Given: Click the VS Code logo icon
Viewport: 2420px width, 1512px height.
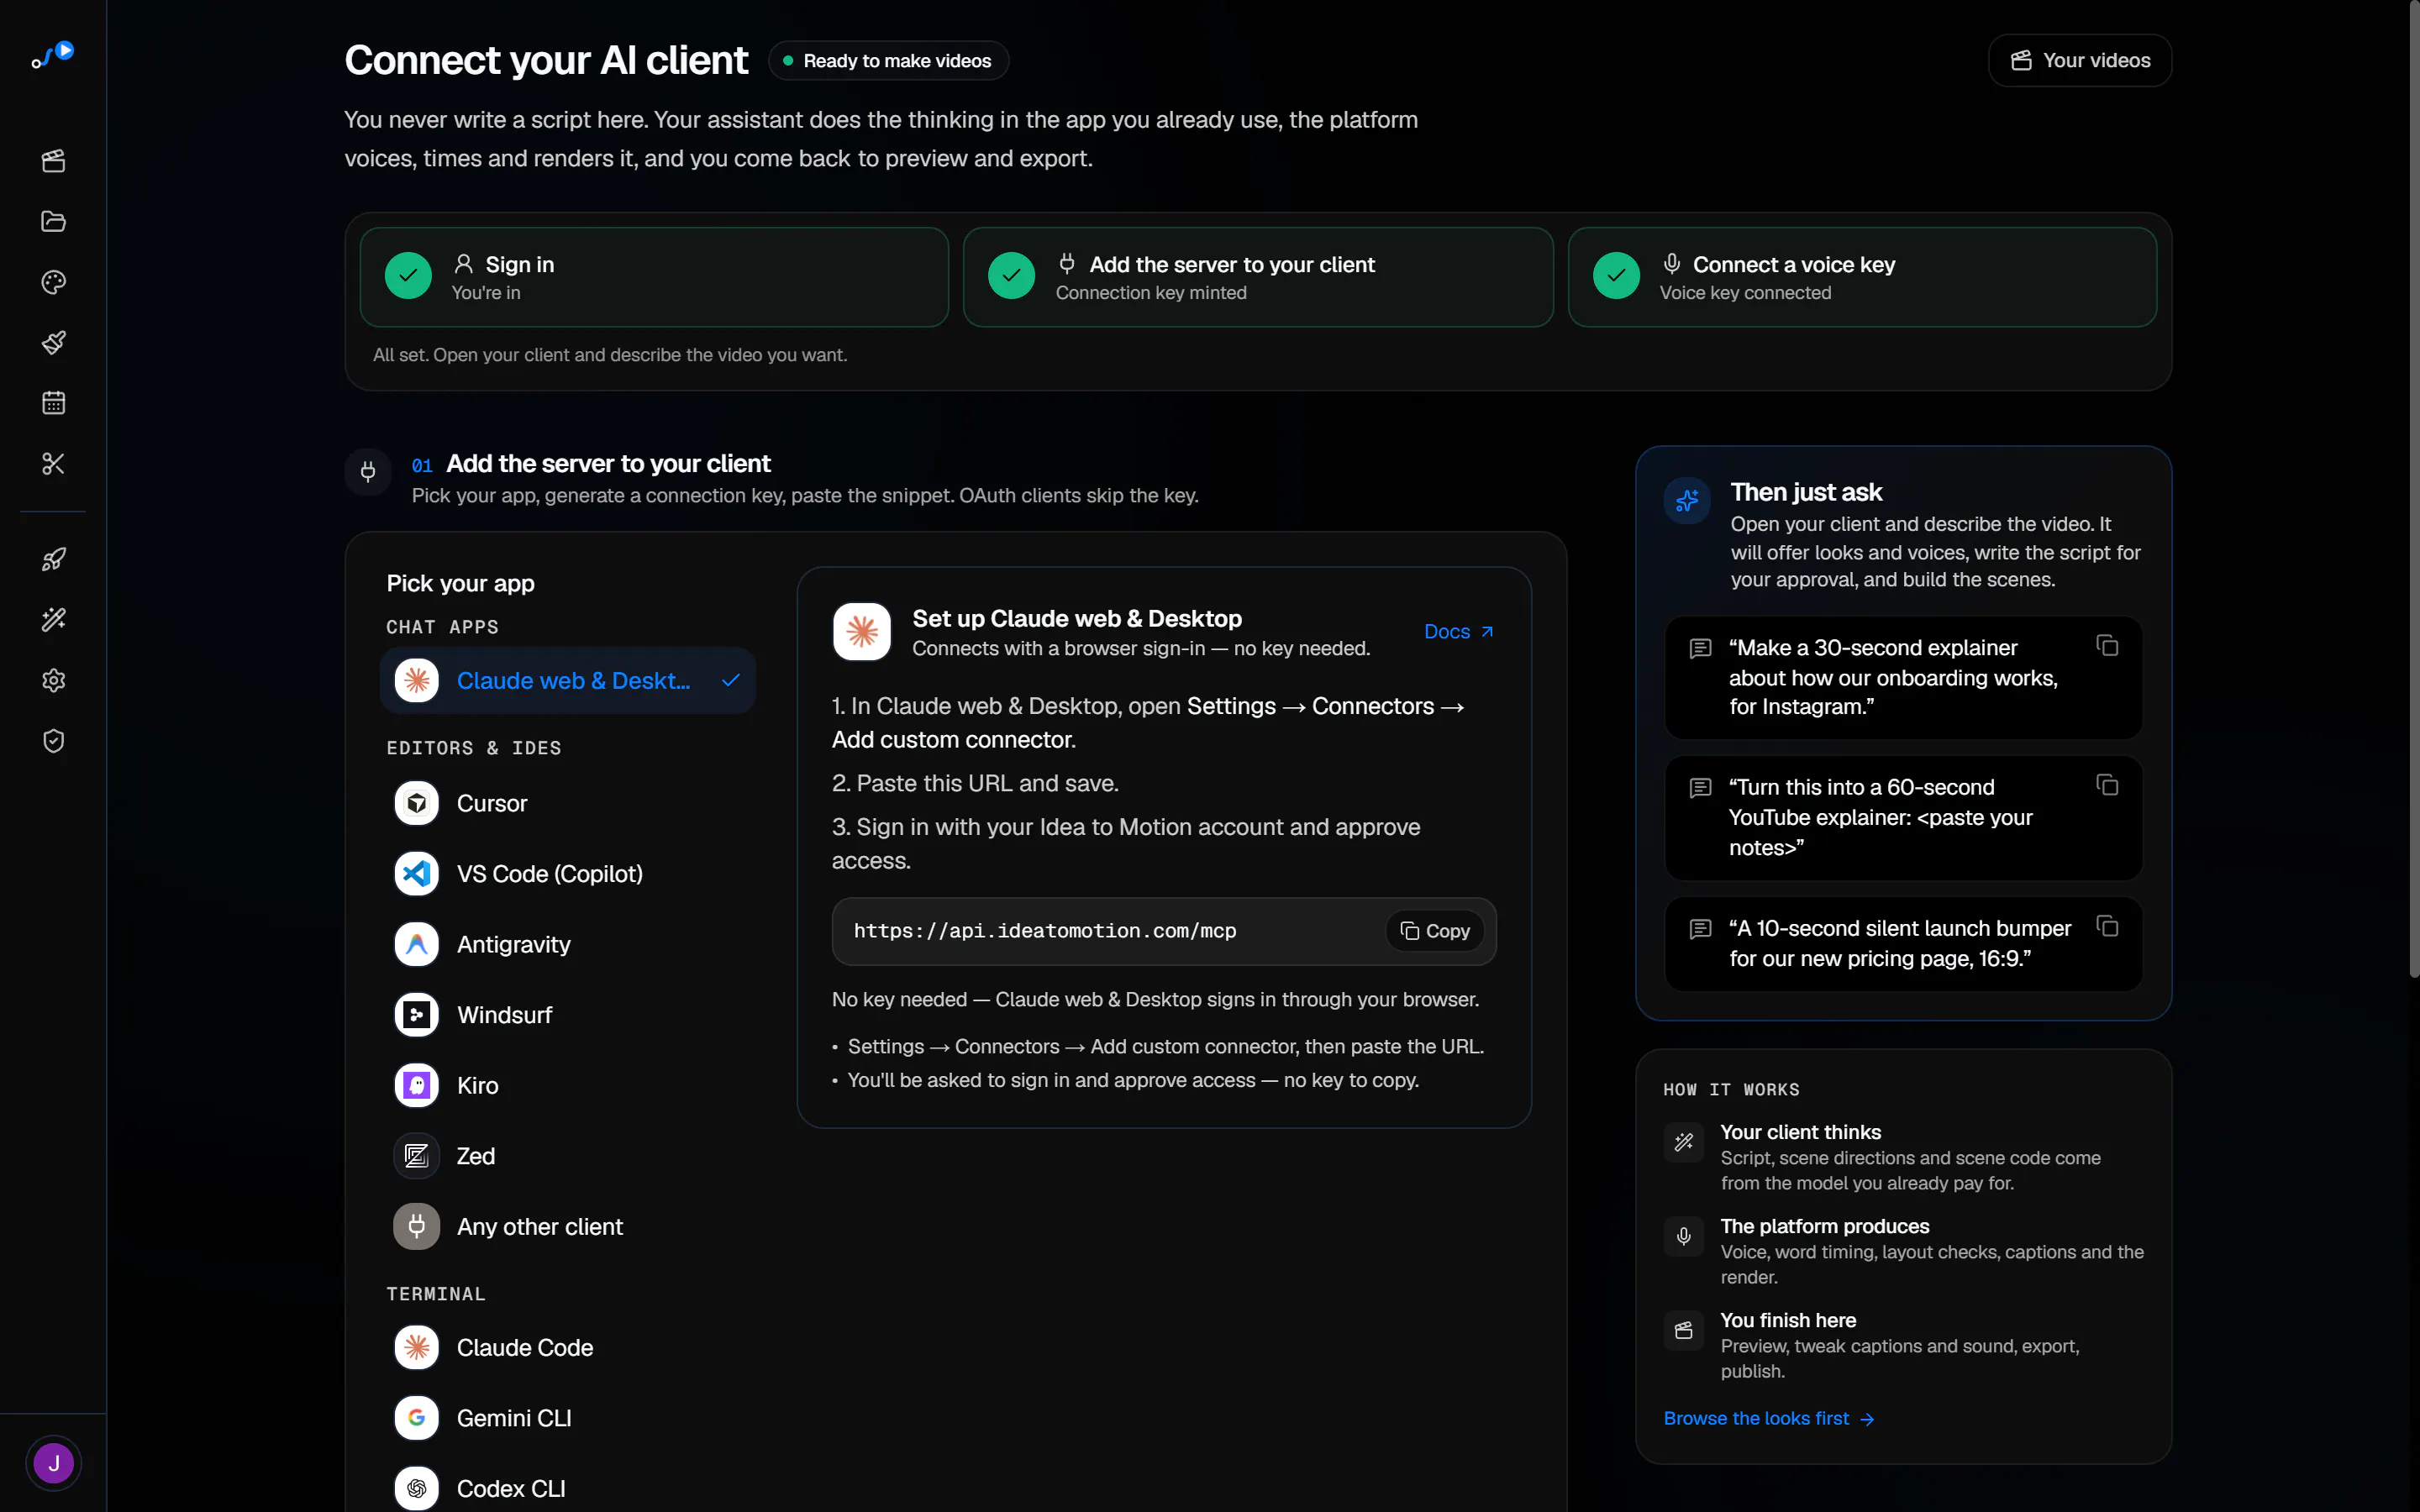Looking at the screenshot, I should click(417, 874).
